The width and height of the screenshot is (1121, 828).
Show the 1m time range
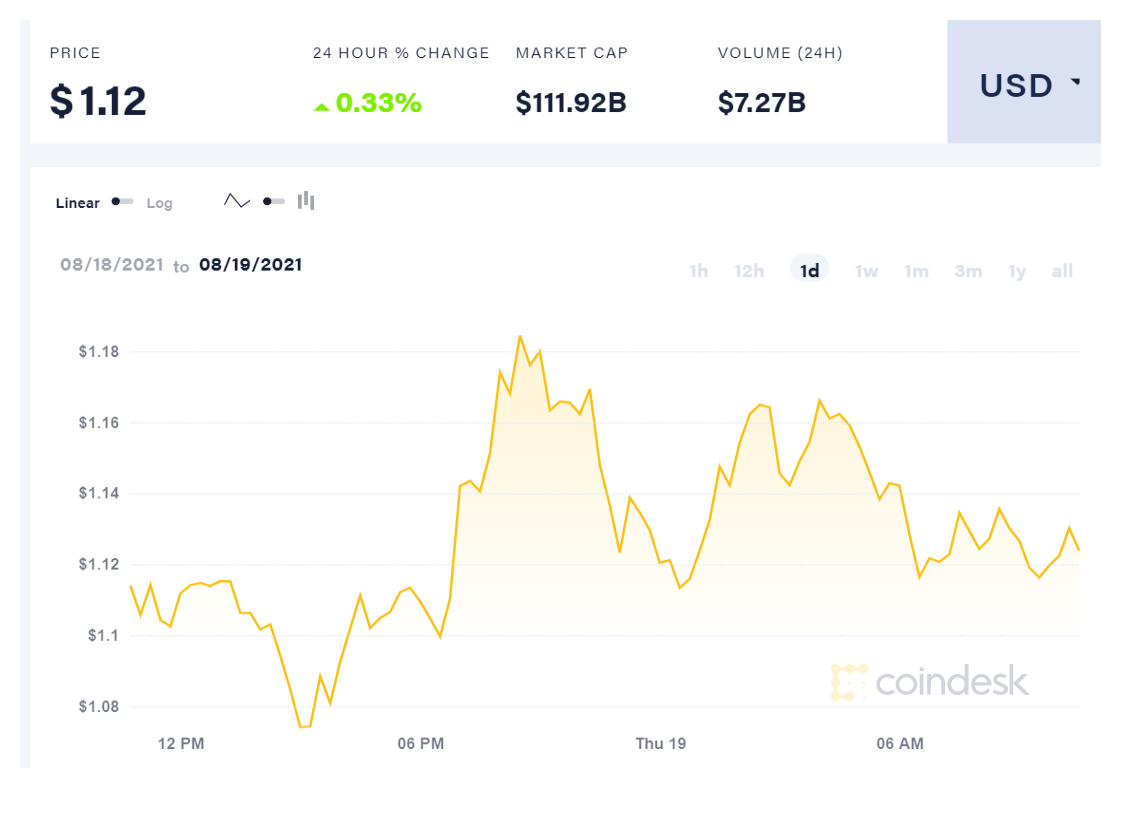(916, 271)
